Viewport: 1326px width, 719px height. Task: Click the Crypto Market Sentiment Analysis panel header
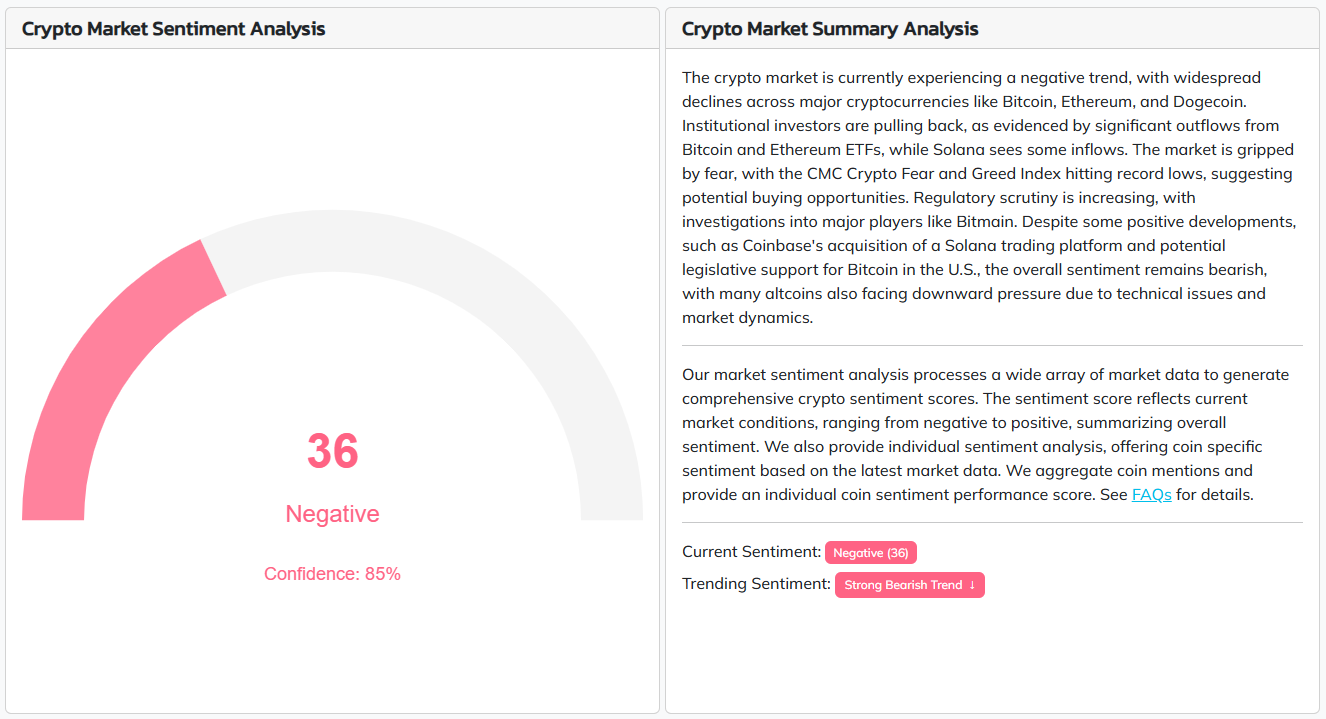(x=173, y=29)
